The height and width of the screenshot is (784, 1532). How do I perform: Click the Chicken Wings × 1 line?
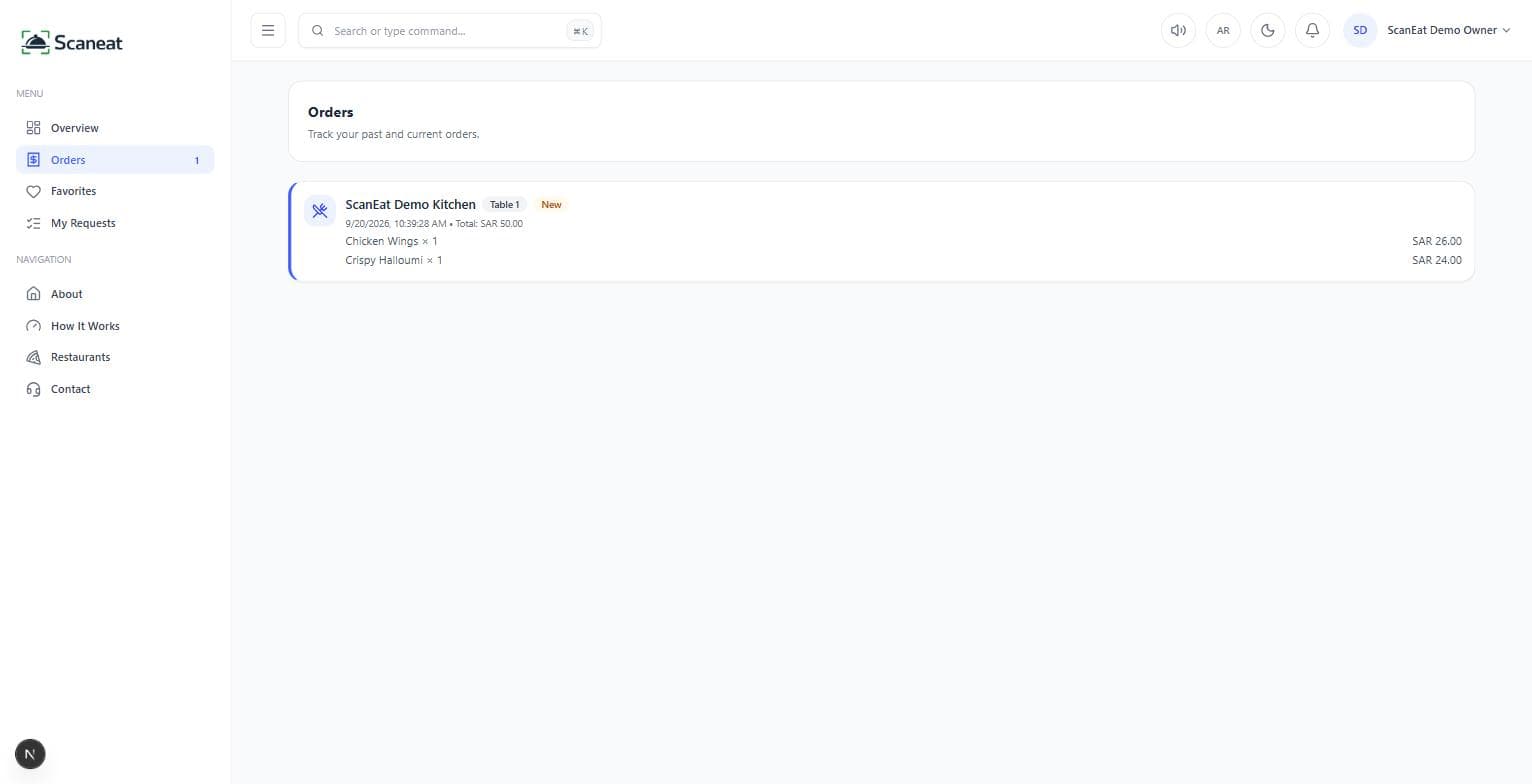pos(391,241)
